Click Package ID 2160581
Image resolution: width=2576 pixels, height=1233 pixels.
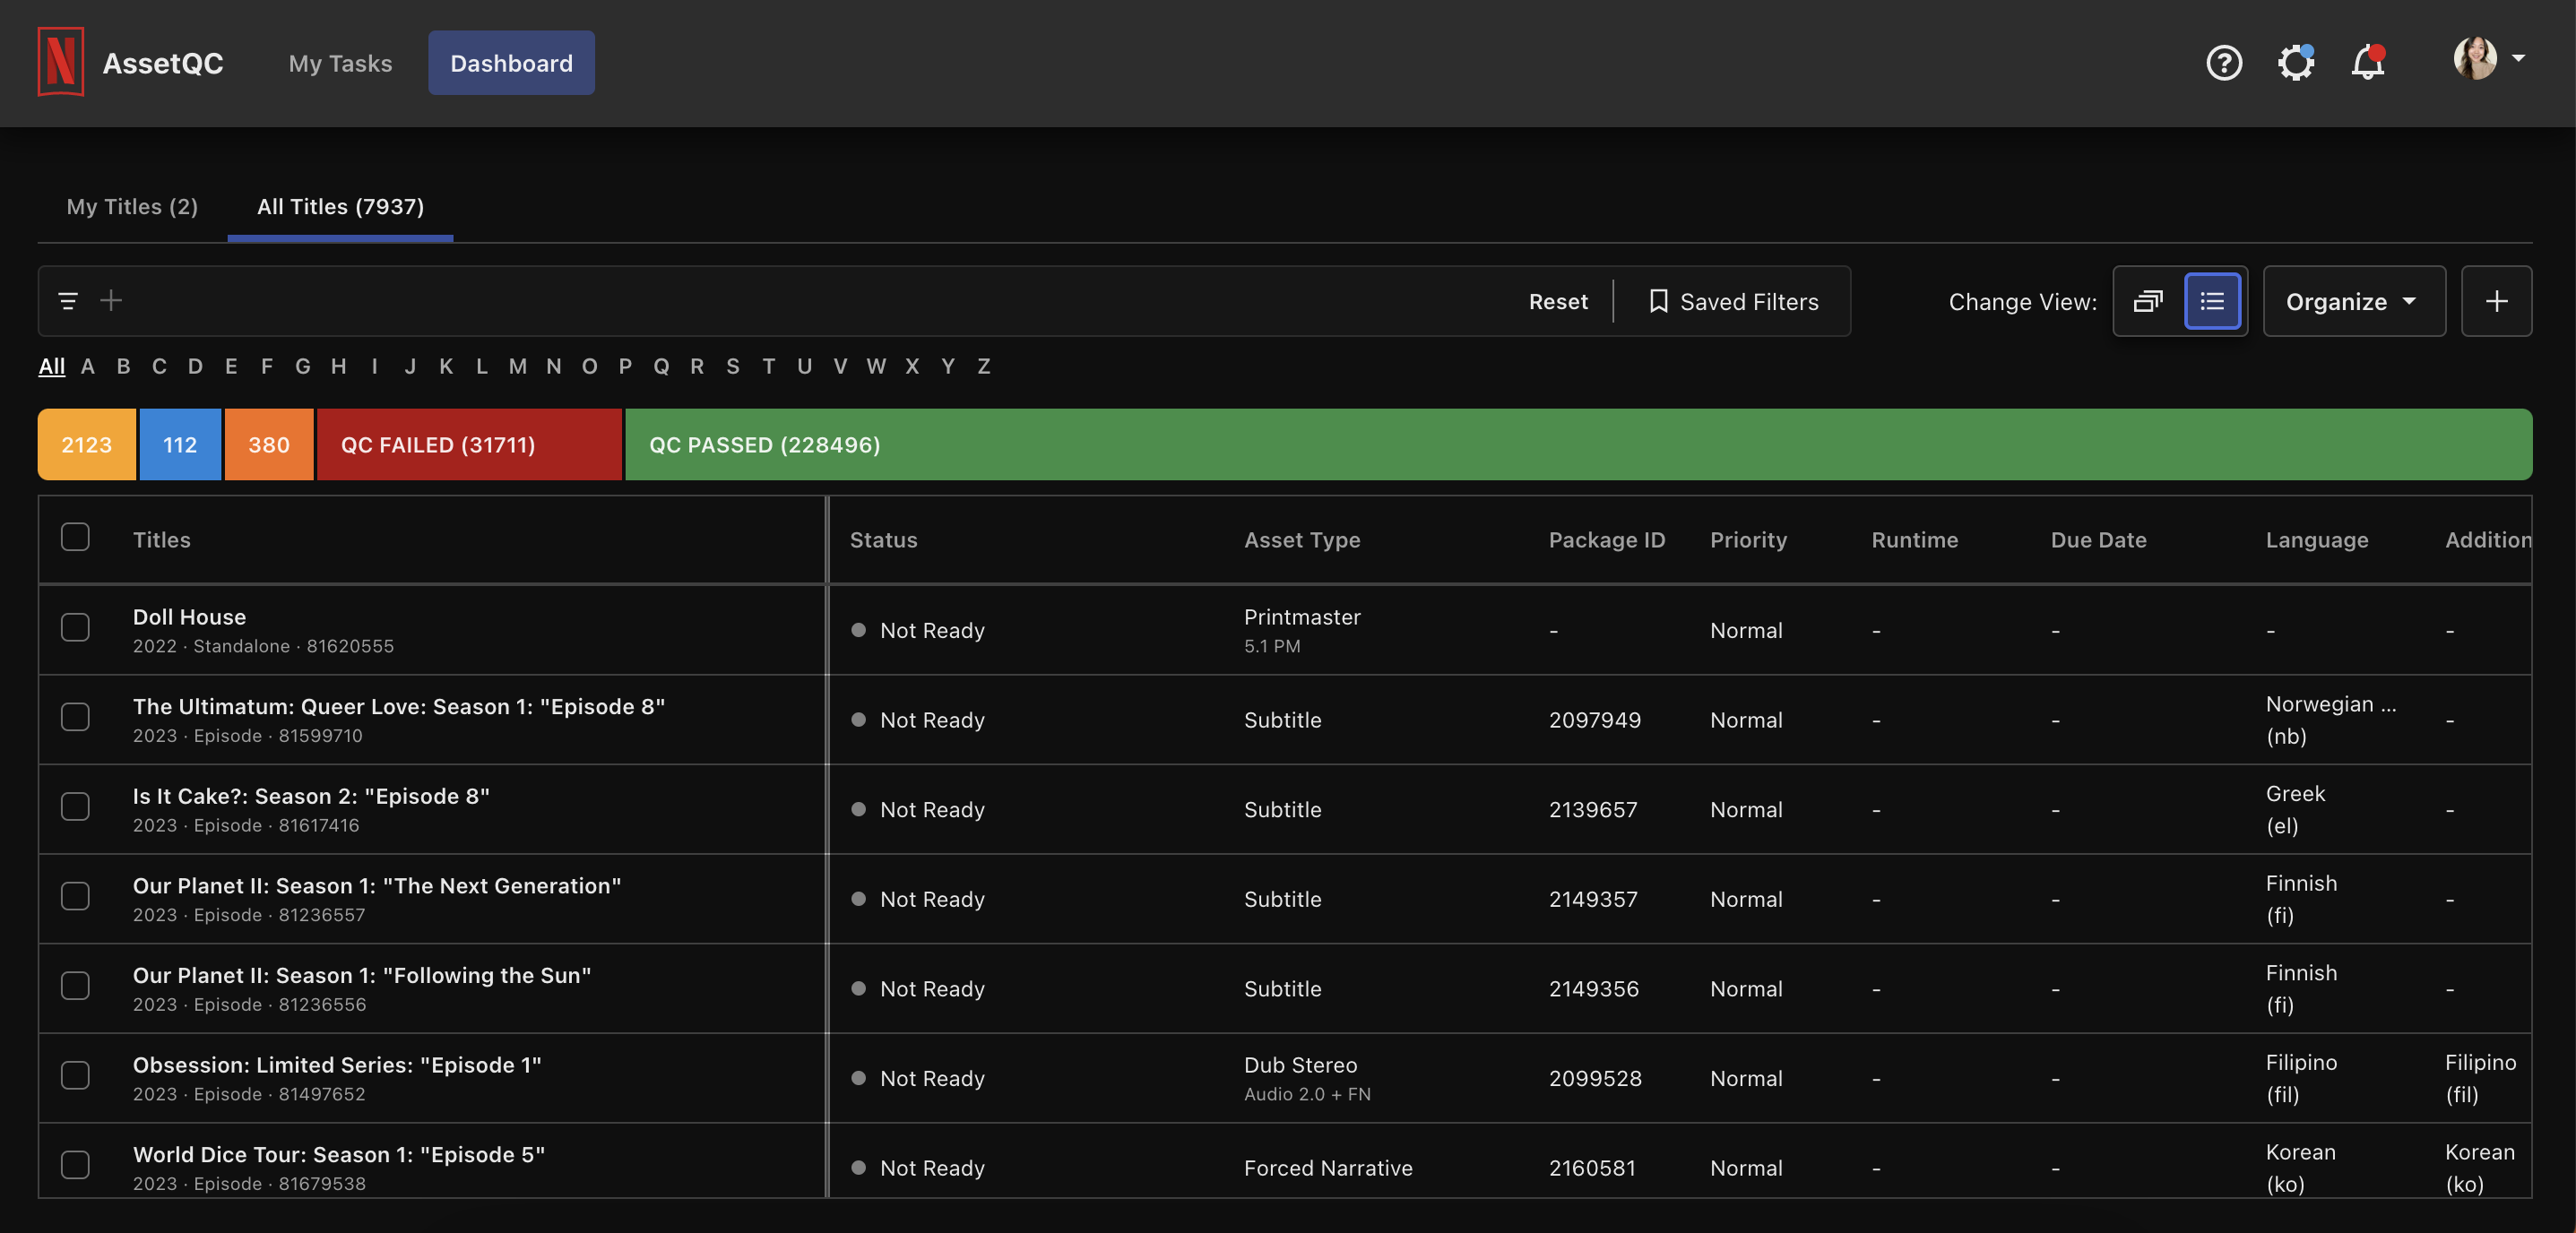pos(1592,1168)
